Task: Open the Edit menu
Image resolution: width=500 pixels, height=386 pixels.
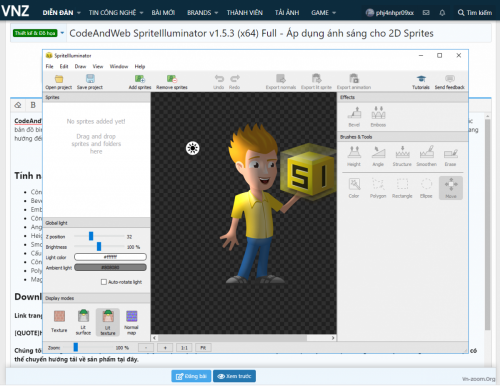Action: (x=64, y=66)
